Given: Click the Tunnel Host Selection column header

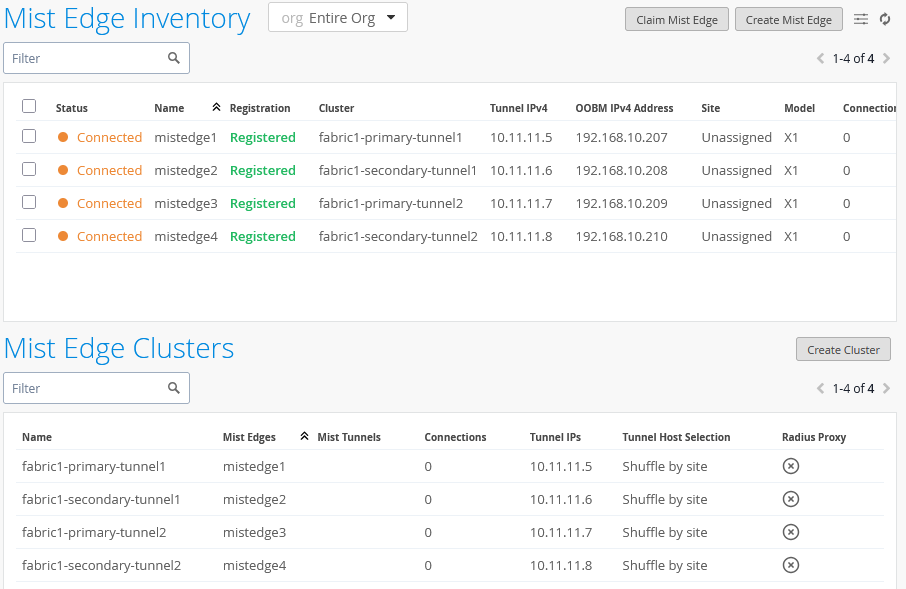Looking at the screenshot, I should pyautogui.click(x=676, y=437).
